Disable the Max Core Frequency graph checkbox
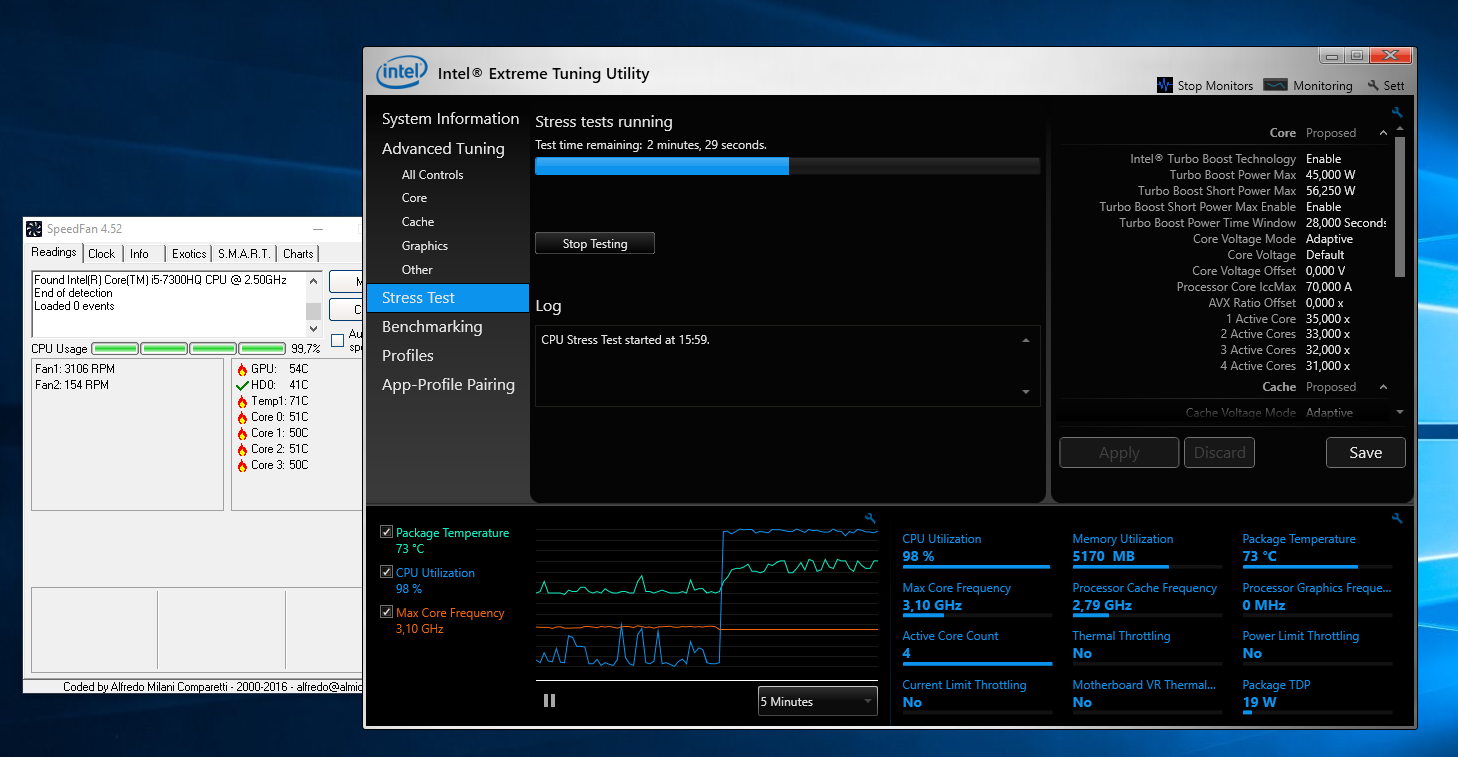The height and width of the screenshot is (757, 1458). 387,613
